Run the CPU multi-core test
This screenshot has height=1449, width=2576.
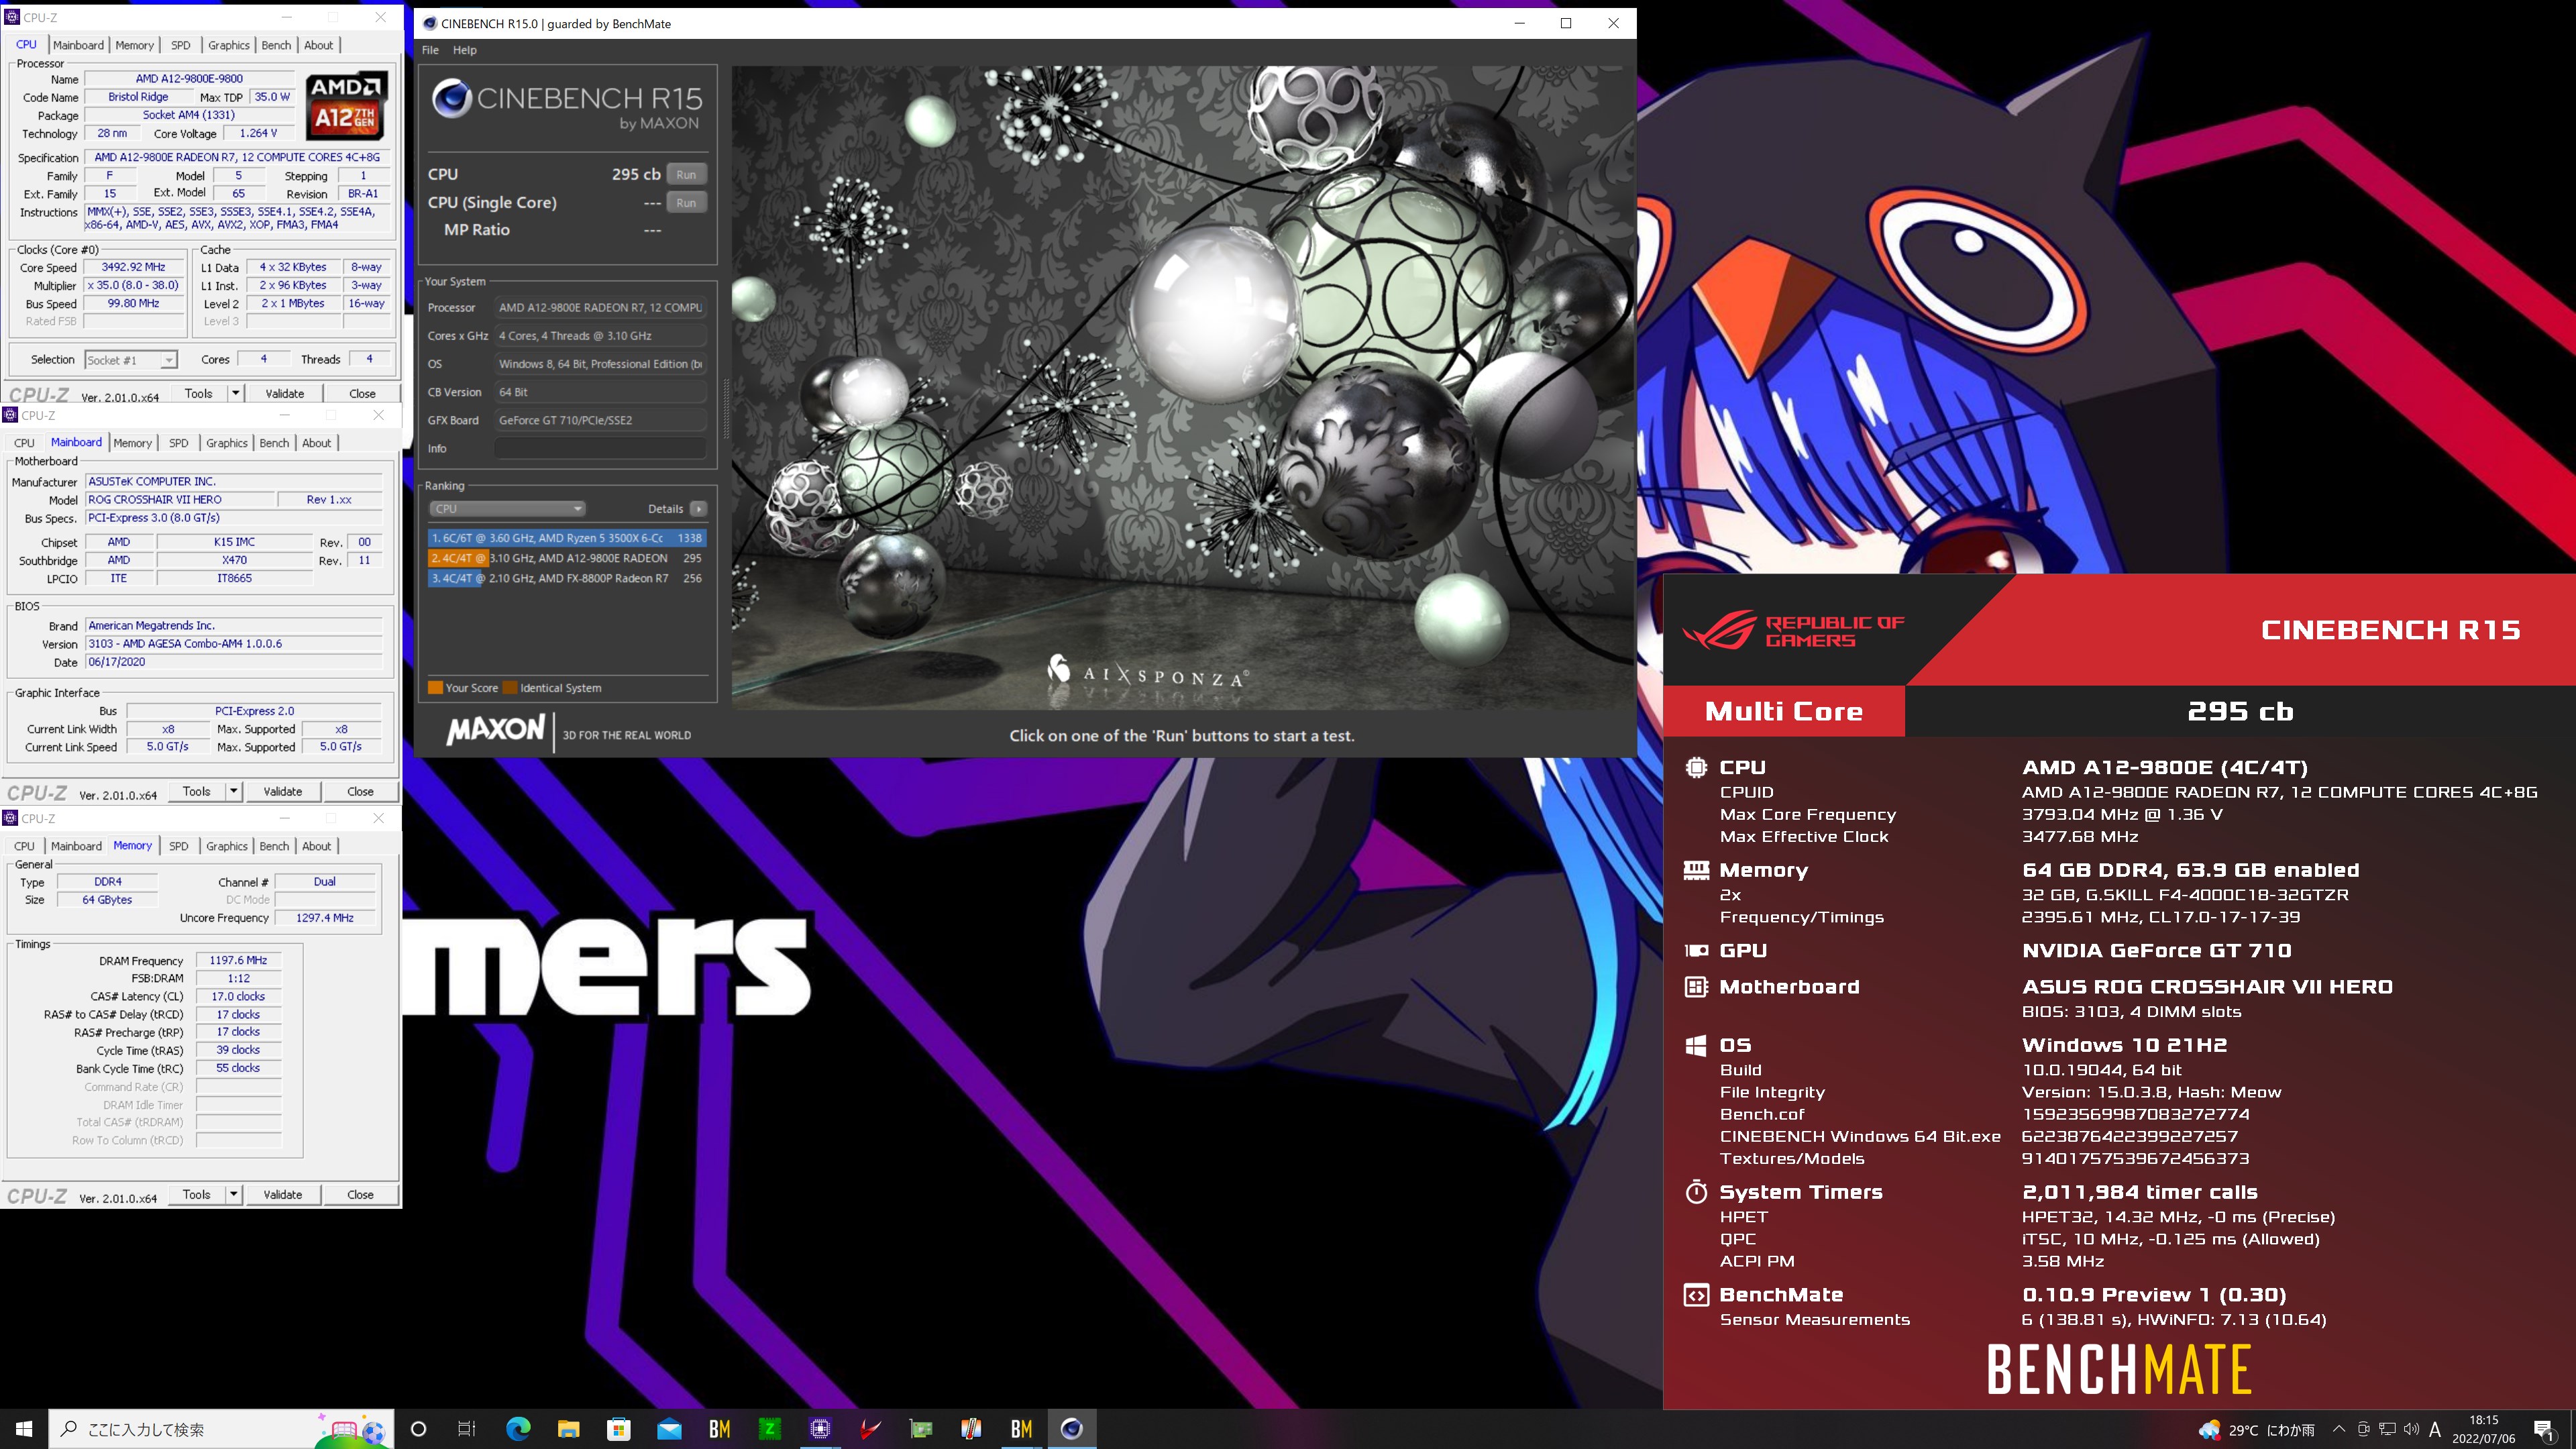coord(686,174)
